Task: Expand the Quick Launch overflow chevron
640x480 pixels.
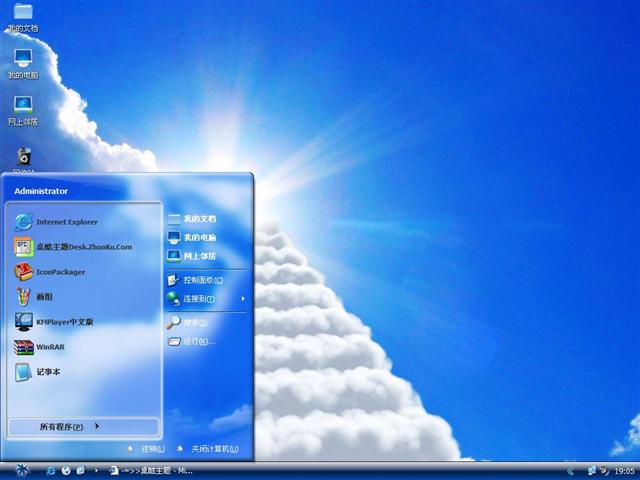Action: [96, 471]
